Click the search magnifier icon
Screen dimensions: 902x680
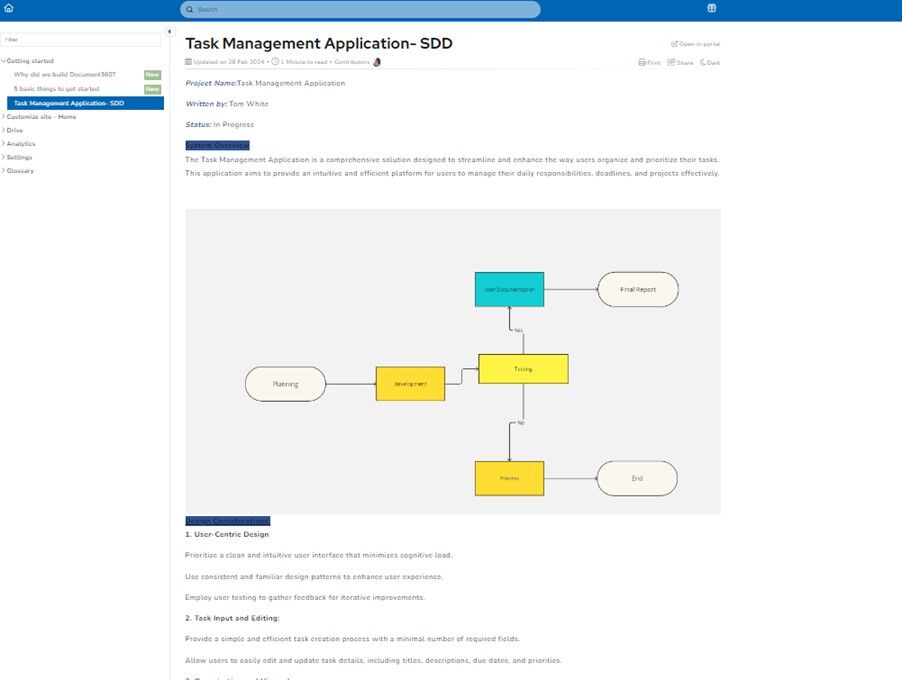click(x=190, y=9)
